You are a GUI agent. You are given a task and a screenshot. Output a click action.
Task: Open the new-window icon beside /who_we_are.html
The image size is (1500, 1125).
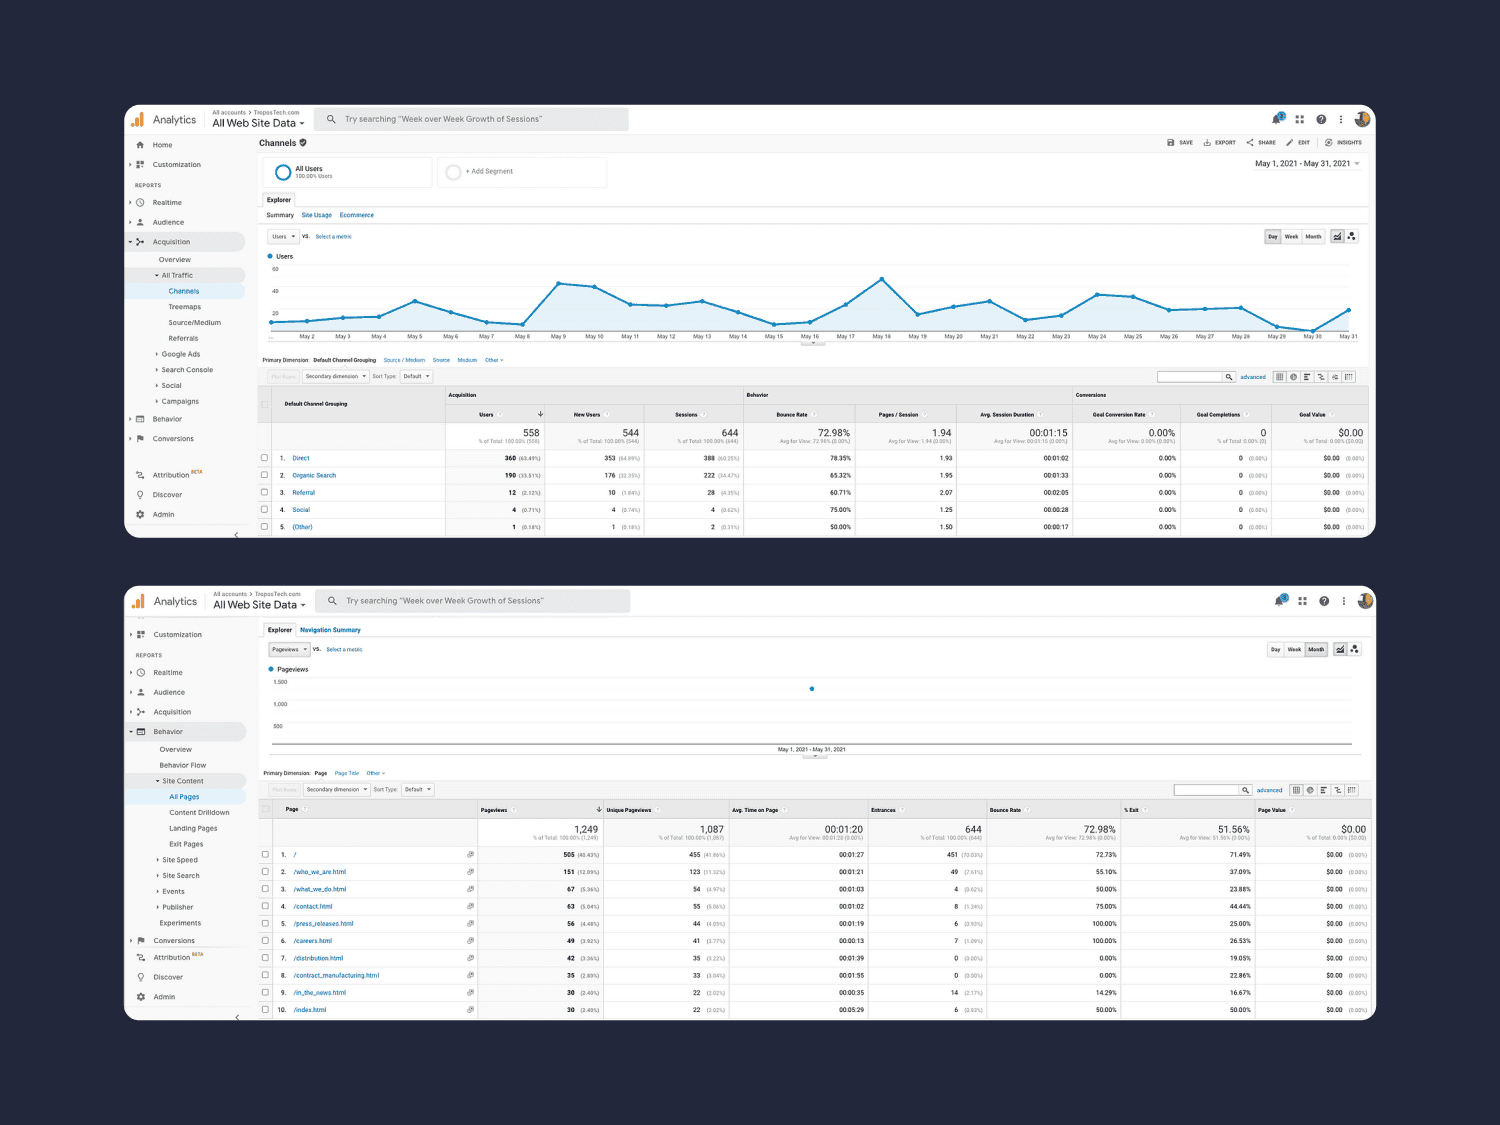coord(470,872)
